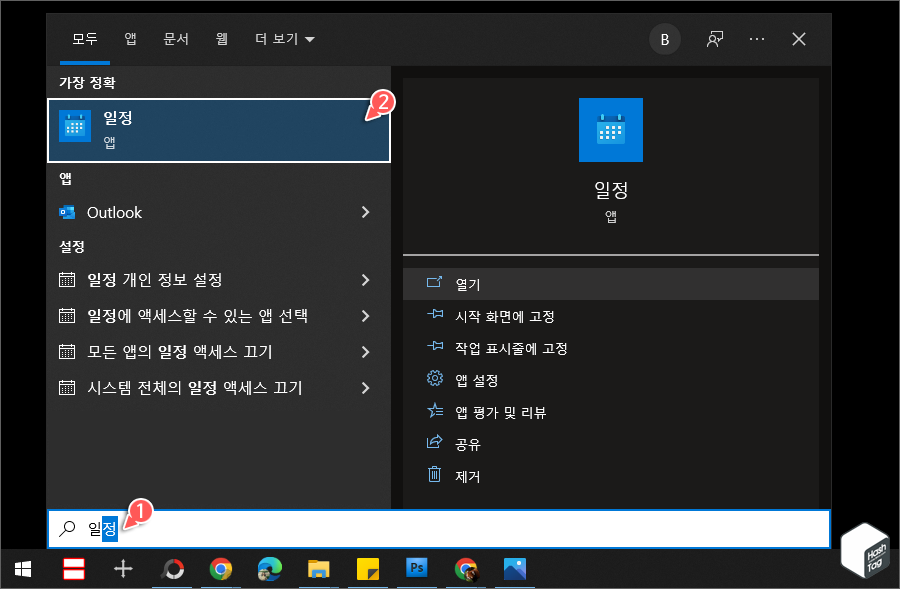The width and height of the screenshot is (900, 589).
Task: Click the search magnifier icon in the search box
Action: point(68,529)
